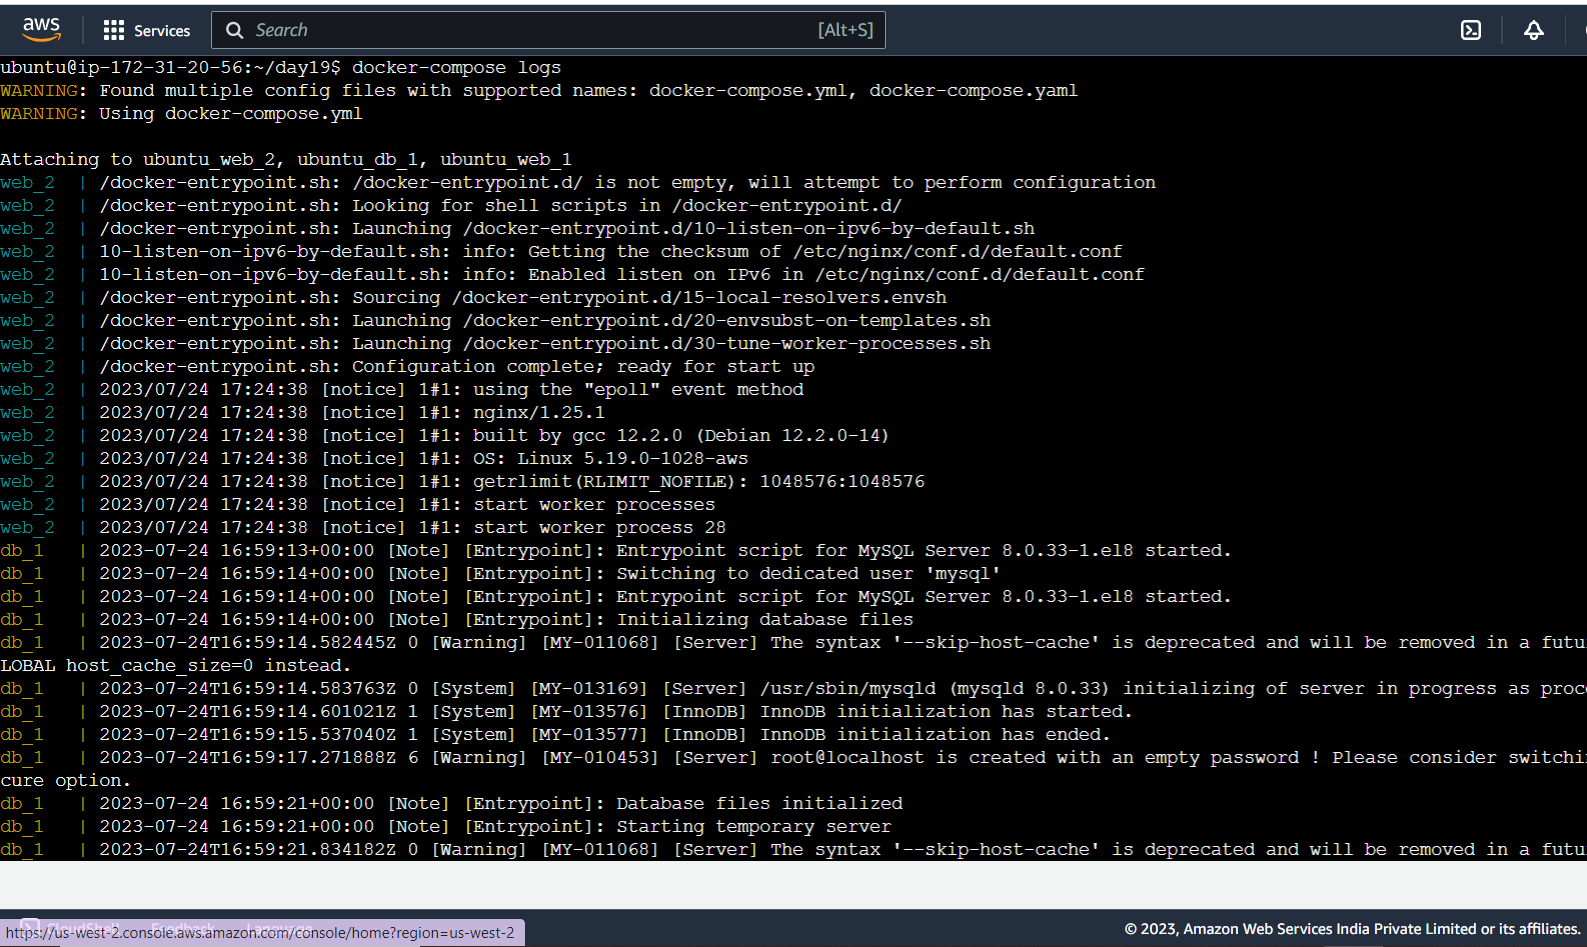
Task: Open the Services grid menu icon
Action: (x=114, y=31)
